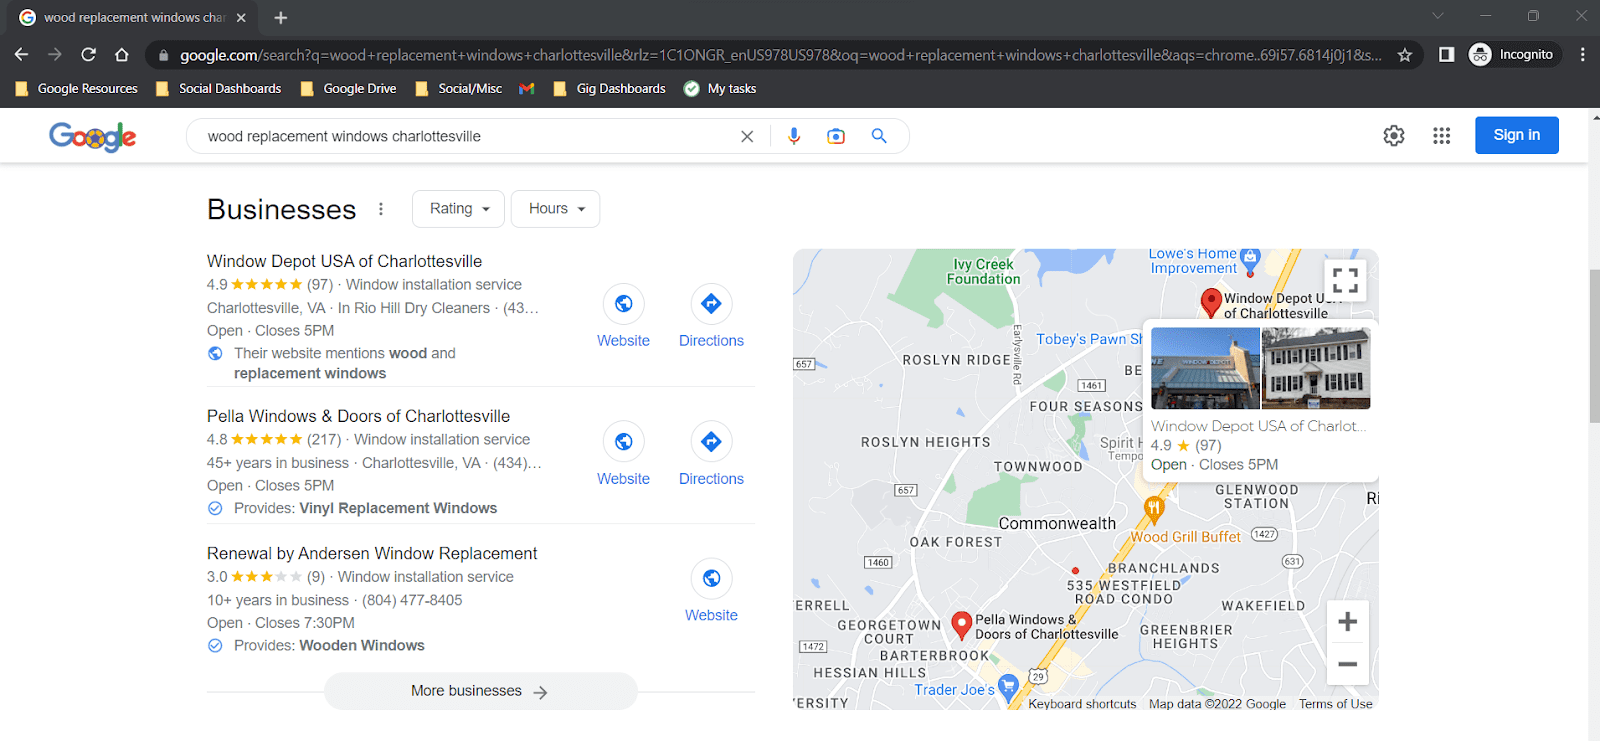Click the address bar URL
This screenshot has height=741, width=1600.
[x=780, y=55]
